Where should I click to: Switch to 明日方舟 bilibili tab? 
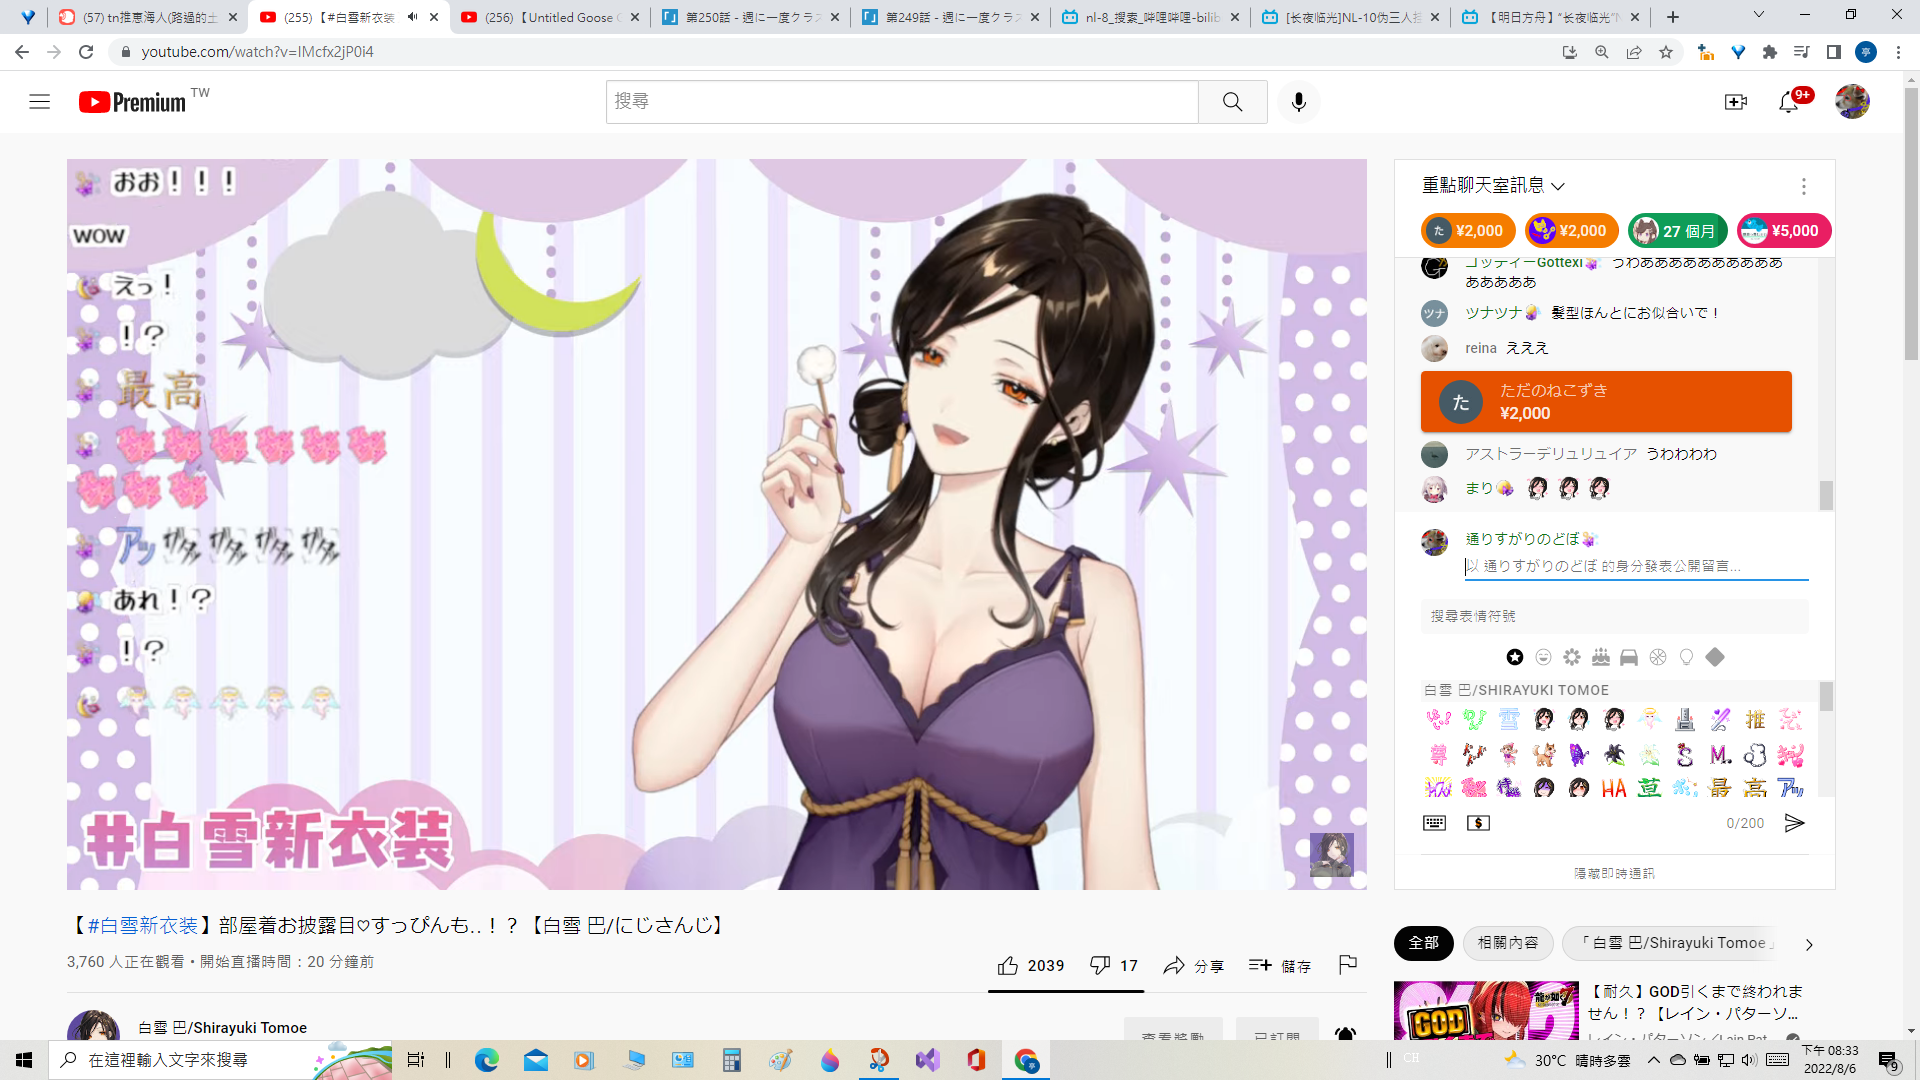tap(1551, 17)
